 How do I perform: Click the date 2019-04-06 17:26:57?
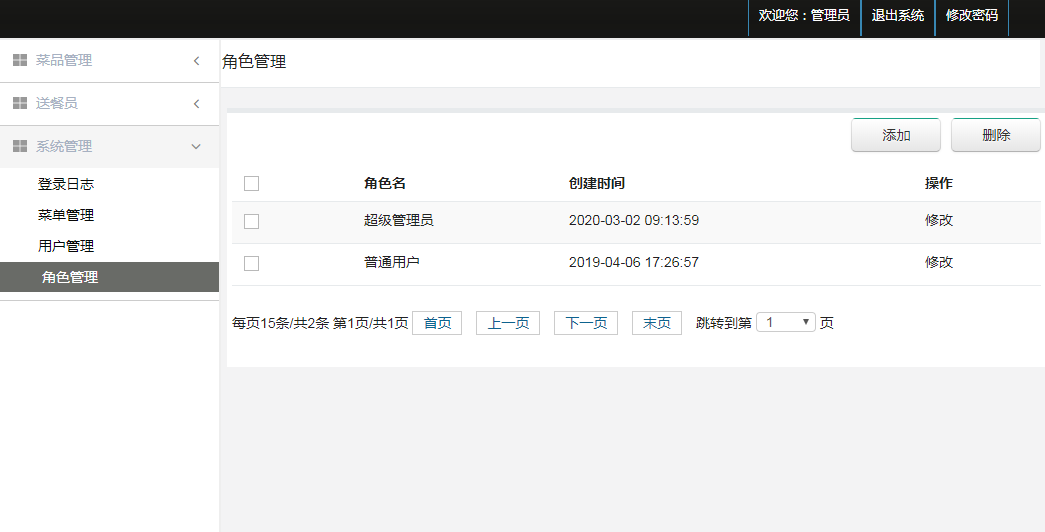(x=634, y=263)
